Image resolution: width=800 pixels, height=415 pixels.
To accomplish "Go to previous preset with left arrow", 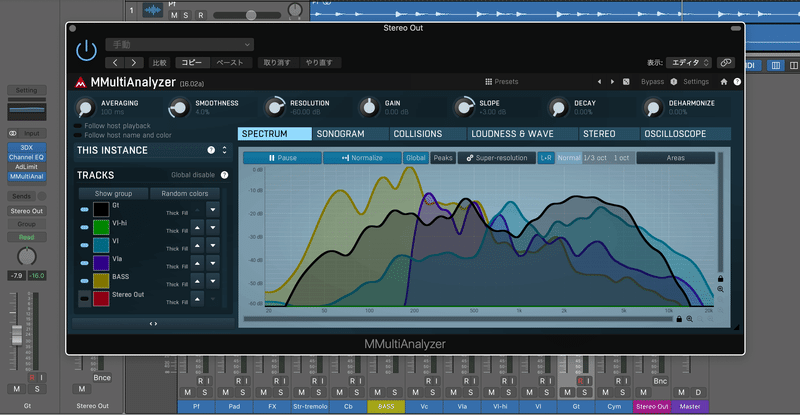I will click(115, 62).
